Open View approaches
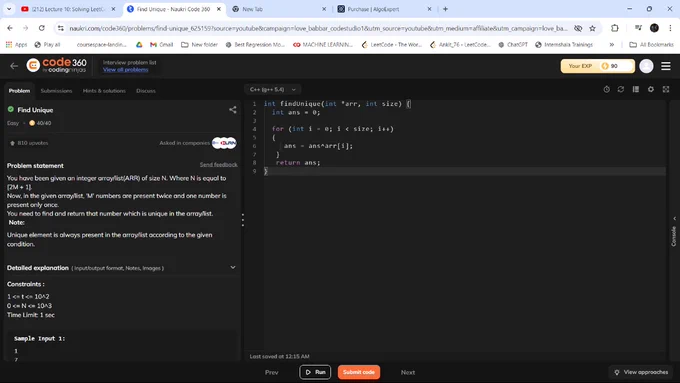Screen dimensions: 680x383 [x=641, y=372]
